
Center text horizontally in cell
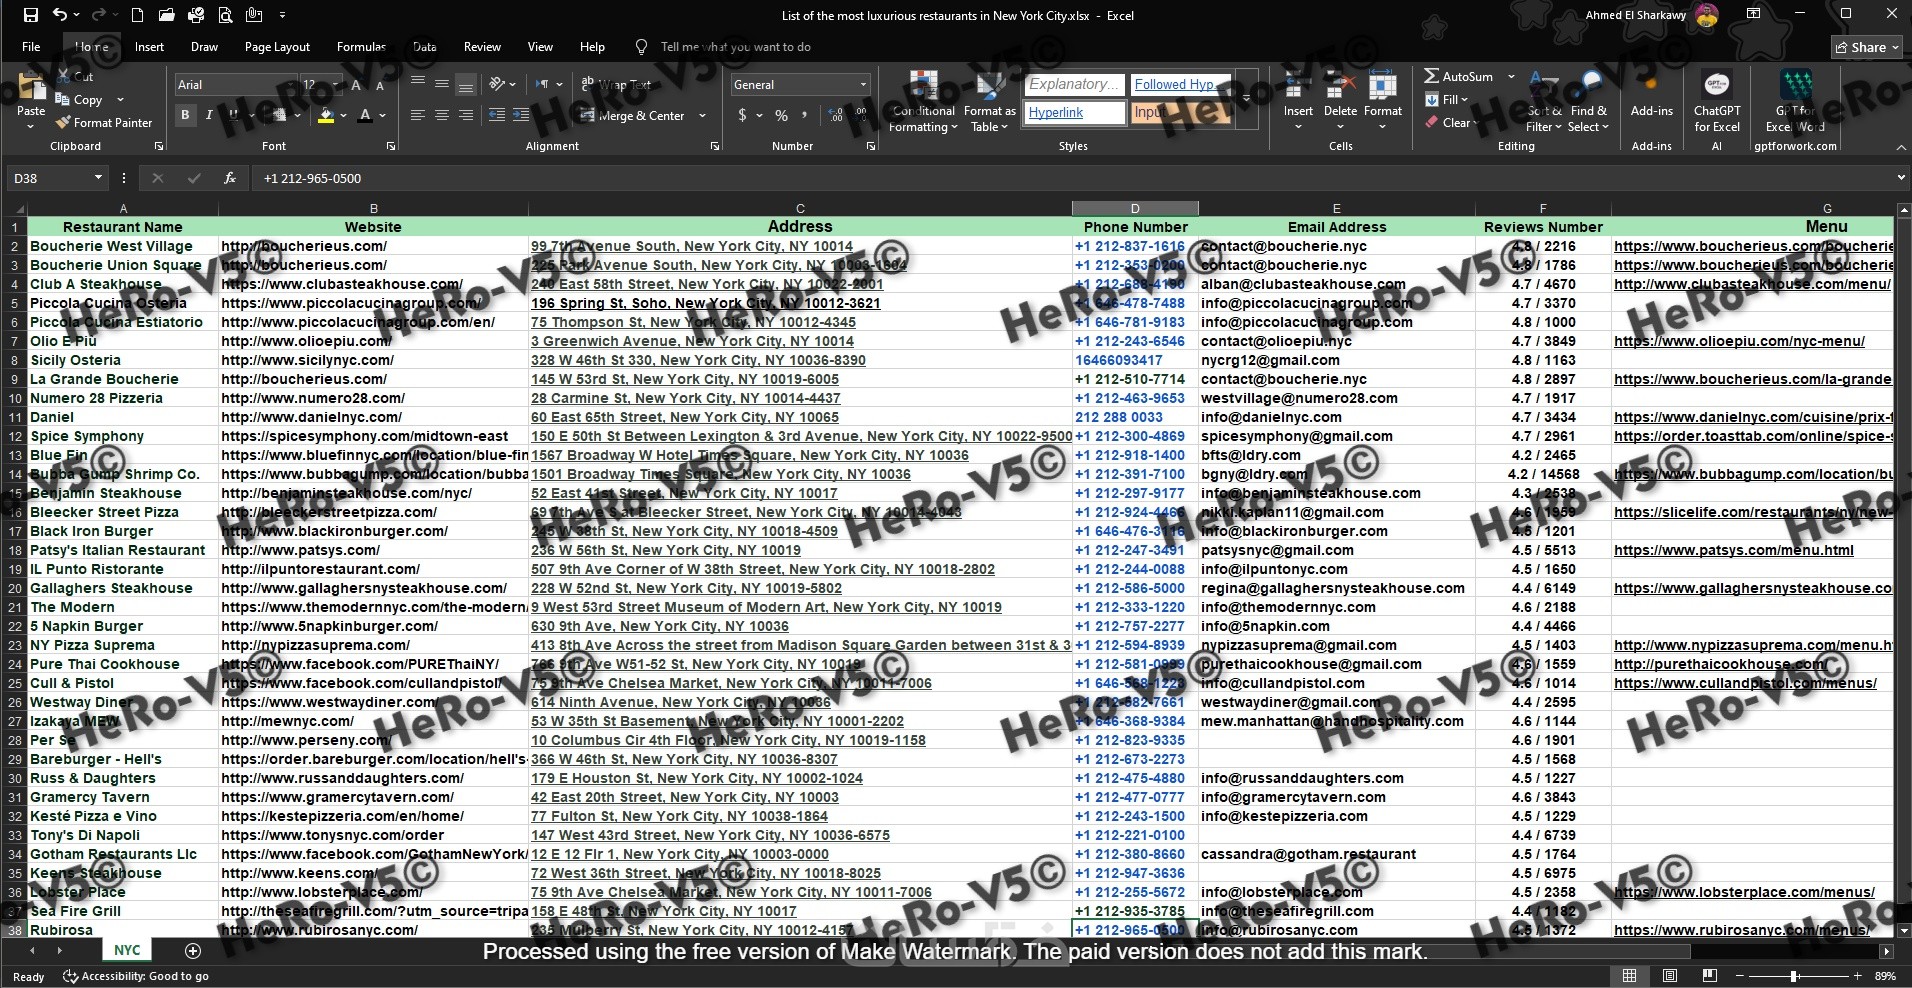[x=441, y=116]
